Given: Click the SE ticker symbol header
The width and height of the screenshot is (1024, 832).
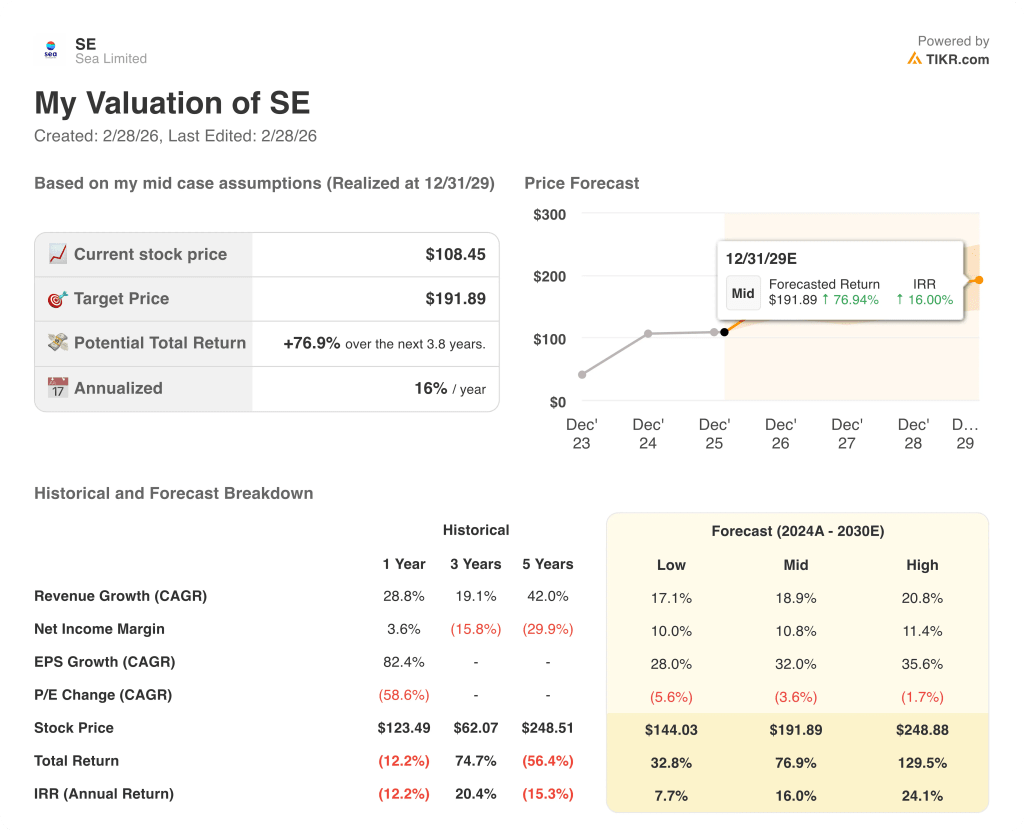Looking at the screenshot, I should (x=86, y=44).
